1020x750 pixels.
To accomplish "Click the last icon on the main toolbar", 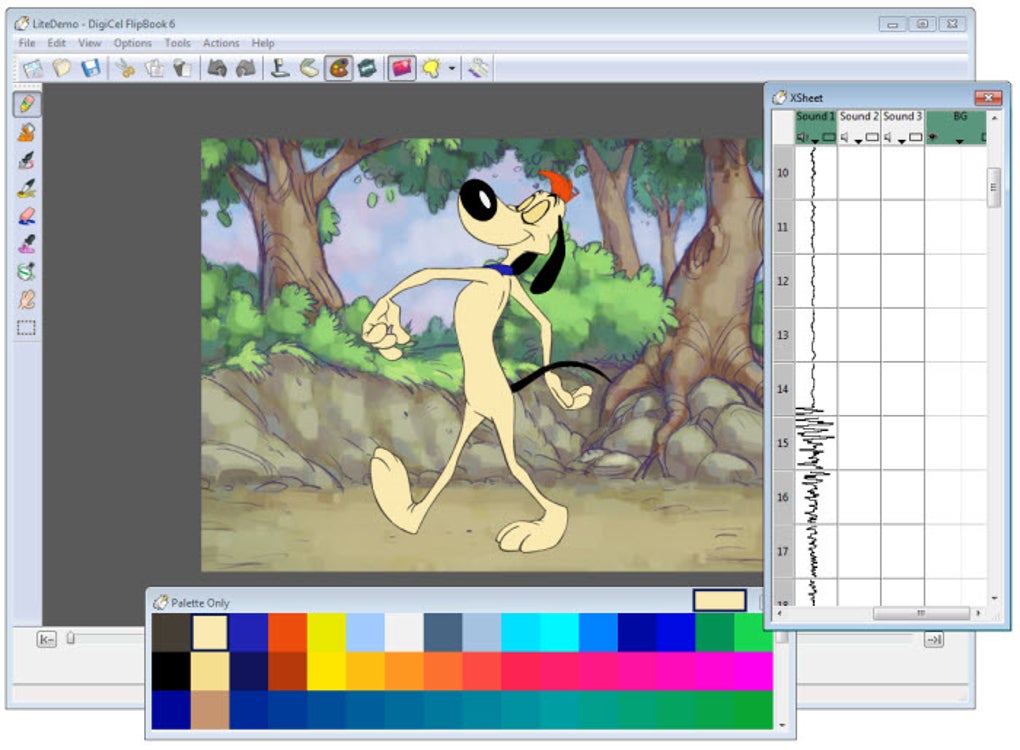I will (478, 68).
